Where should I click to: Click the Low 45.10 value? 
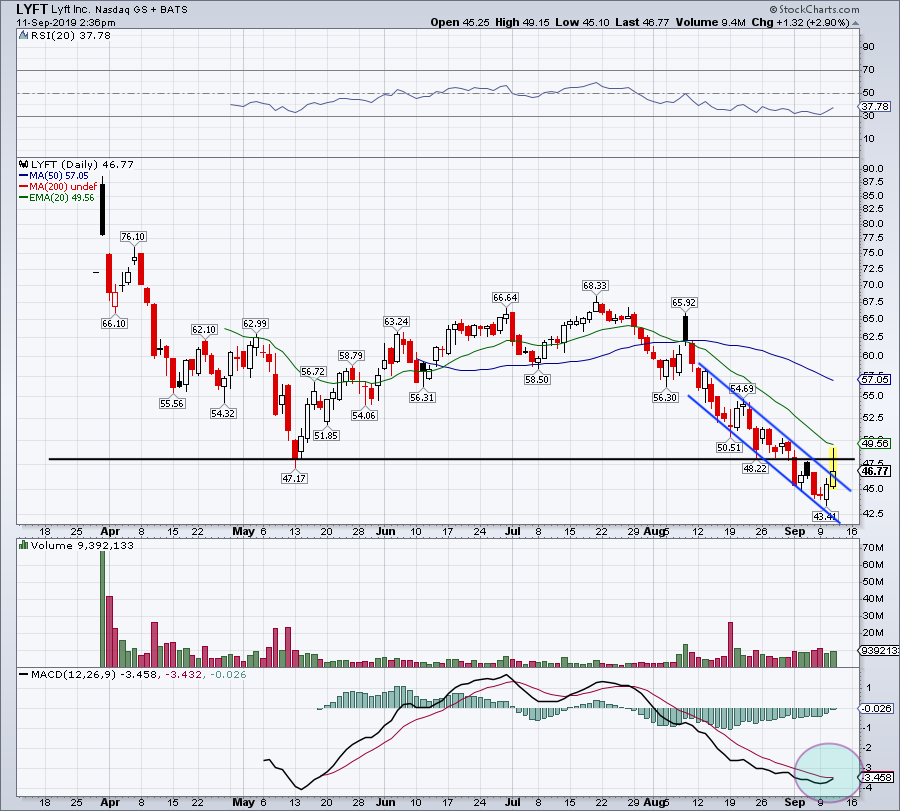582,22
